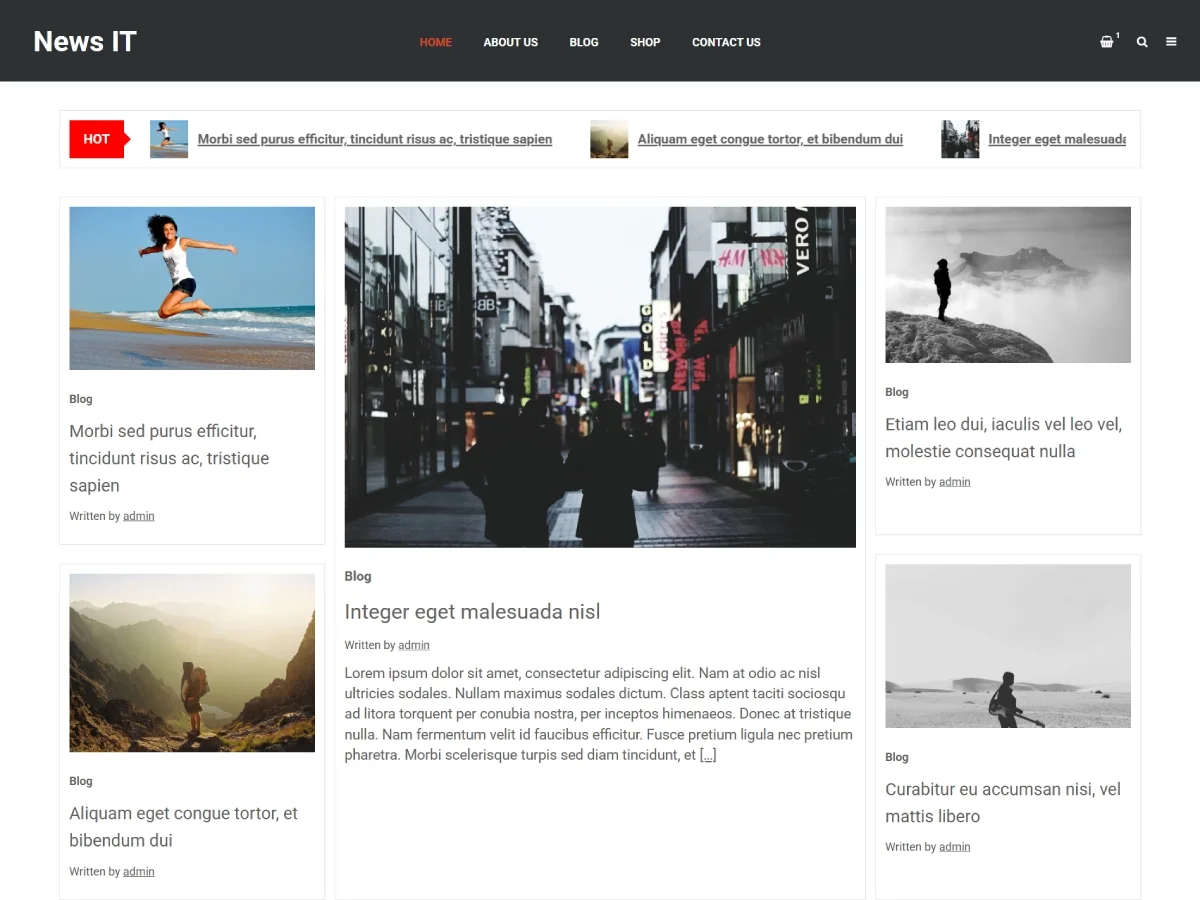Open 'Aliquam eget congue tortor' ticker headline

(770, 139)
